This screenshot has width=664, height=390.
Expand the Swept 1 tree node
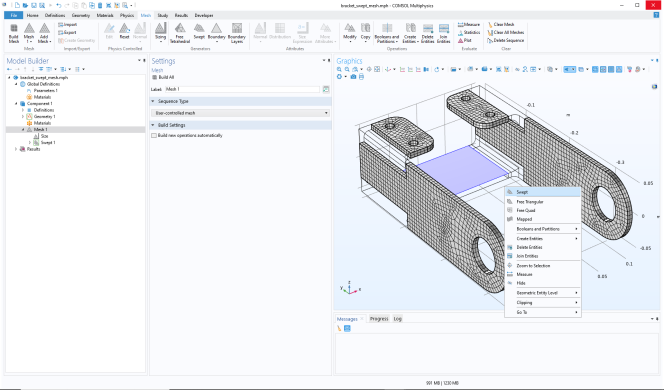click(x=29, y=143)
